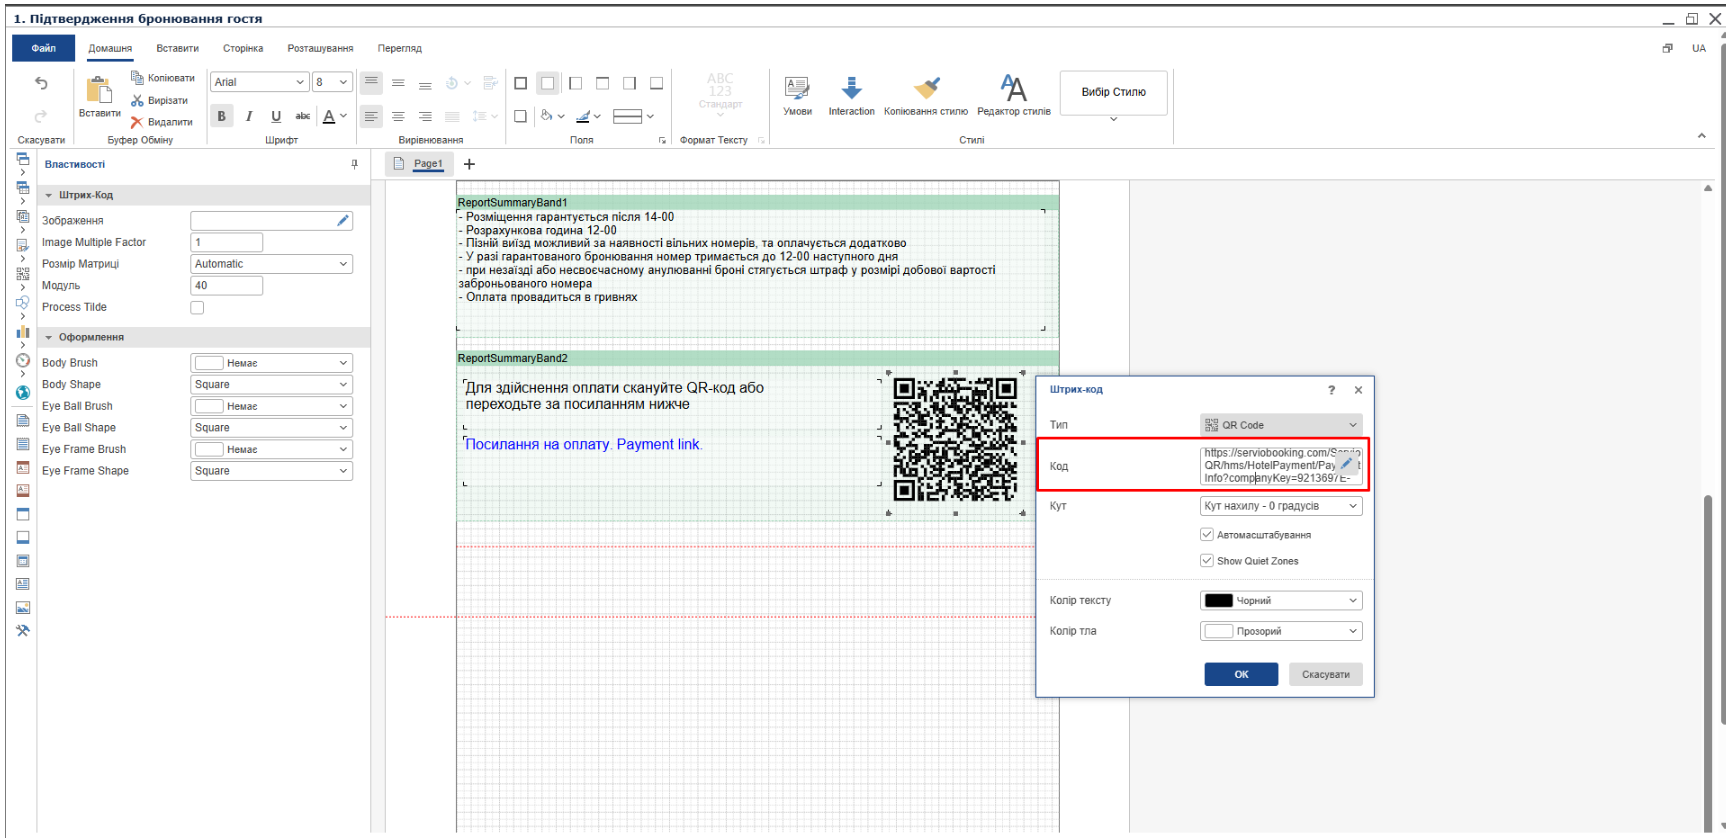Click the Скасувати button in dialog

point(1325,675)
